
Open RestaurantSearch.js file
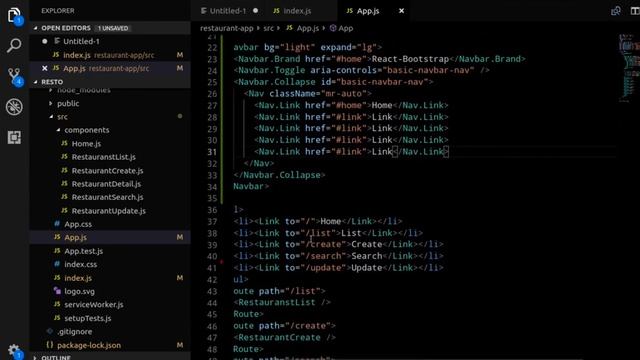[x=107, y=197]
